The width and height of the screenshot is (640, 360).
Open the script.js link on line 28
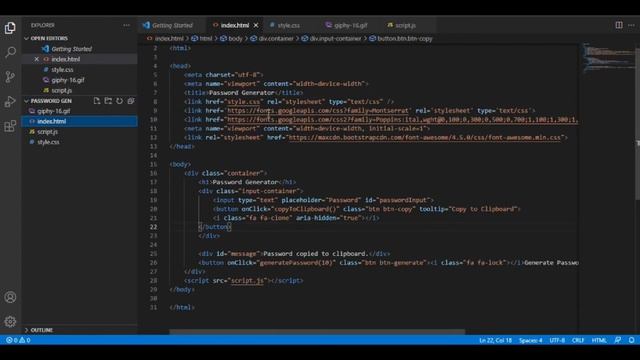click(247, 281)
